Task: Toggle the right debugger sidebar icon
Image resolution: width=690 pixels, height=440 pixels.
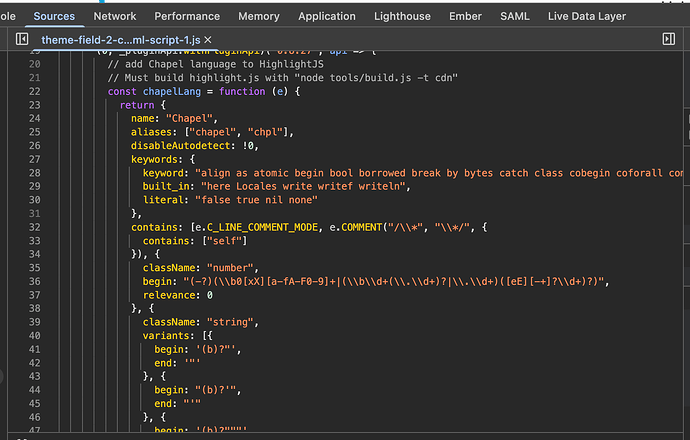Action: click(x=668, y=39)
